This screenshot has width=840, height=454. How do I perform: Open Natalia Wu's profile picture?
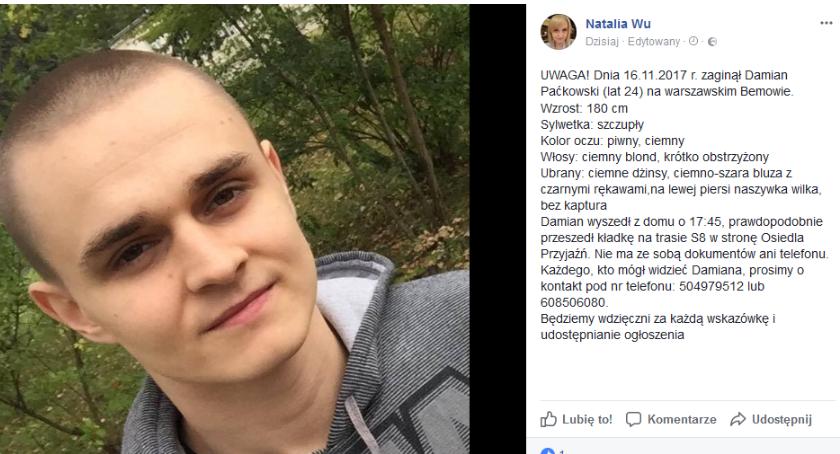(x=558, y=32)
